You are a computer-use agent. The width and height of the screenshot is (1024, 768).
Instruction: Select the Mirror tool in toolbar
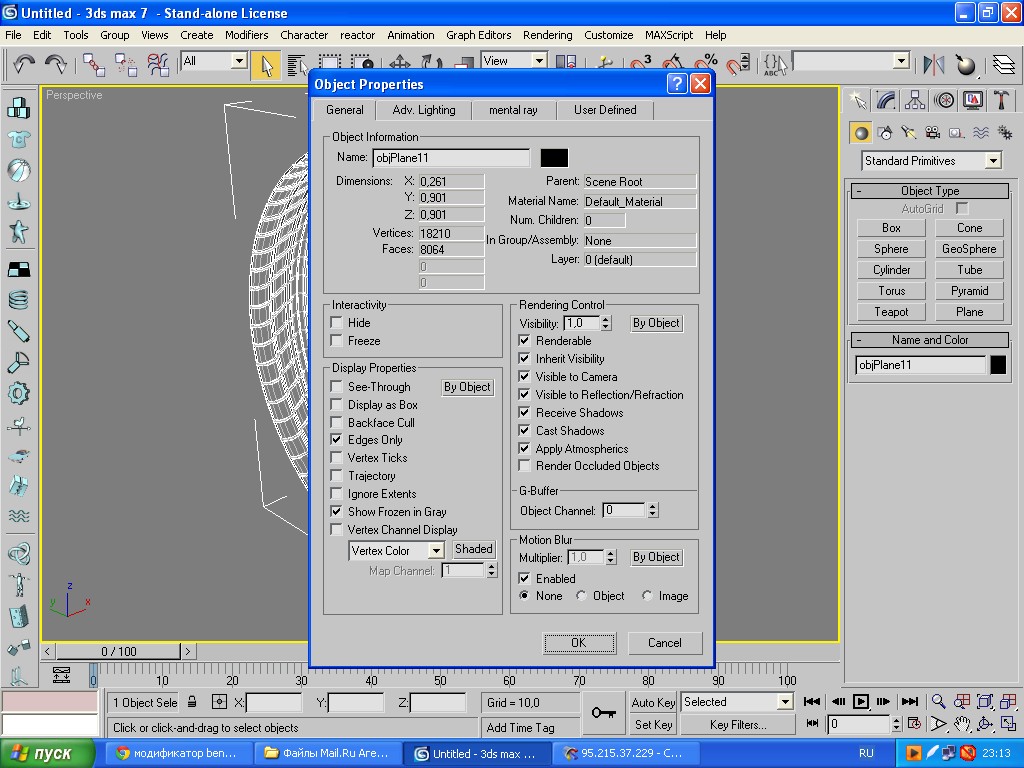point(934,64)
